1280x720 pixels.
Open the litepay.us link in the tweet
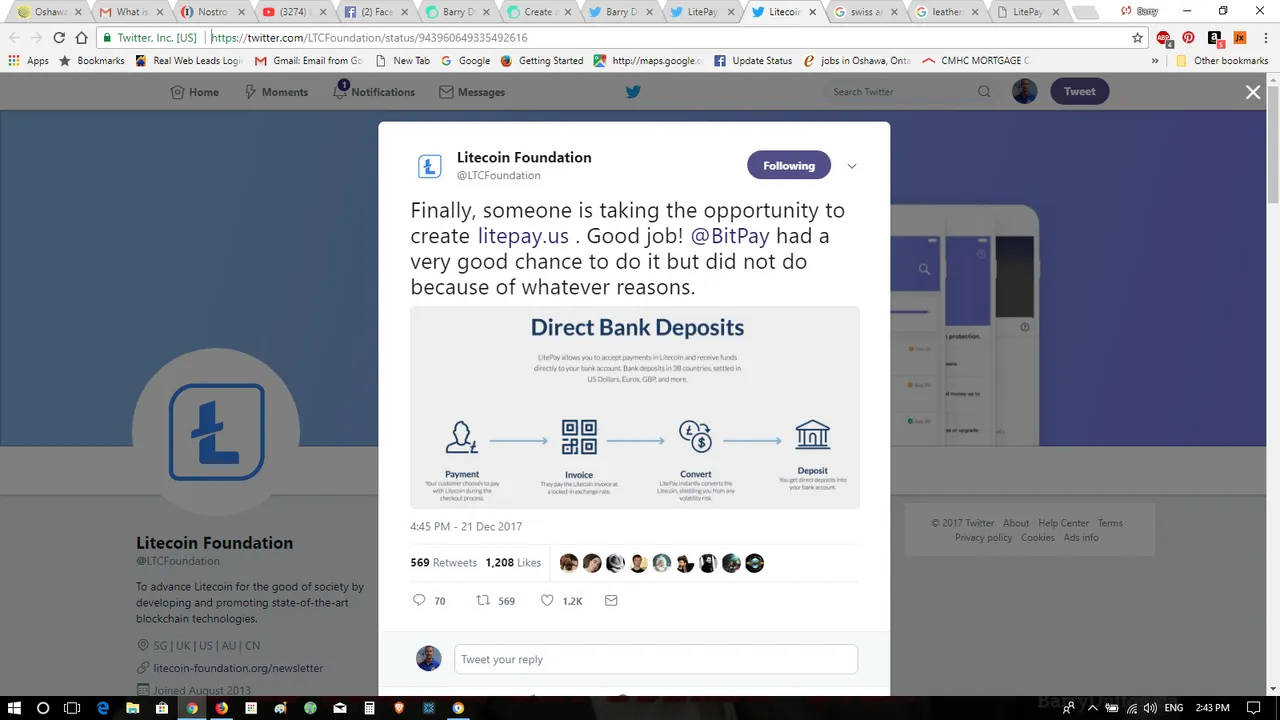click(x=523, y=236)
